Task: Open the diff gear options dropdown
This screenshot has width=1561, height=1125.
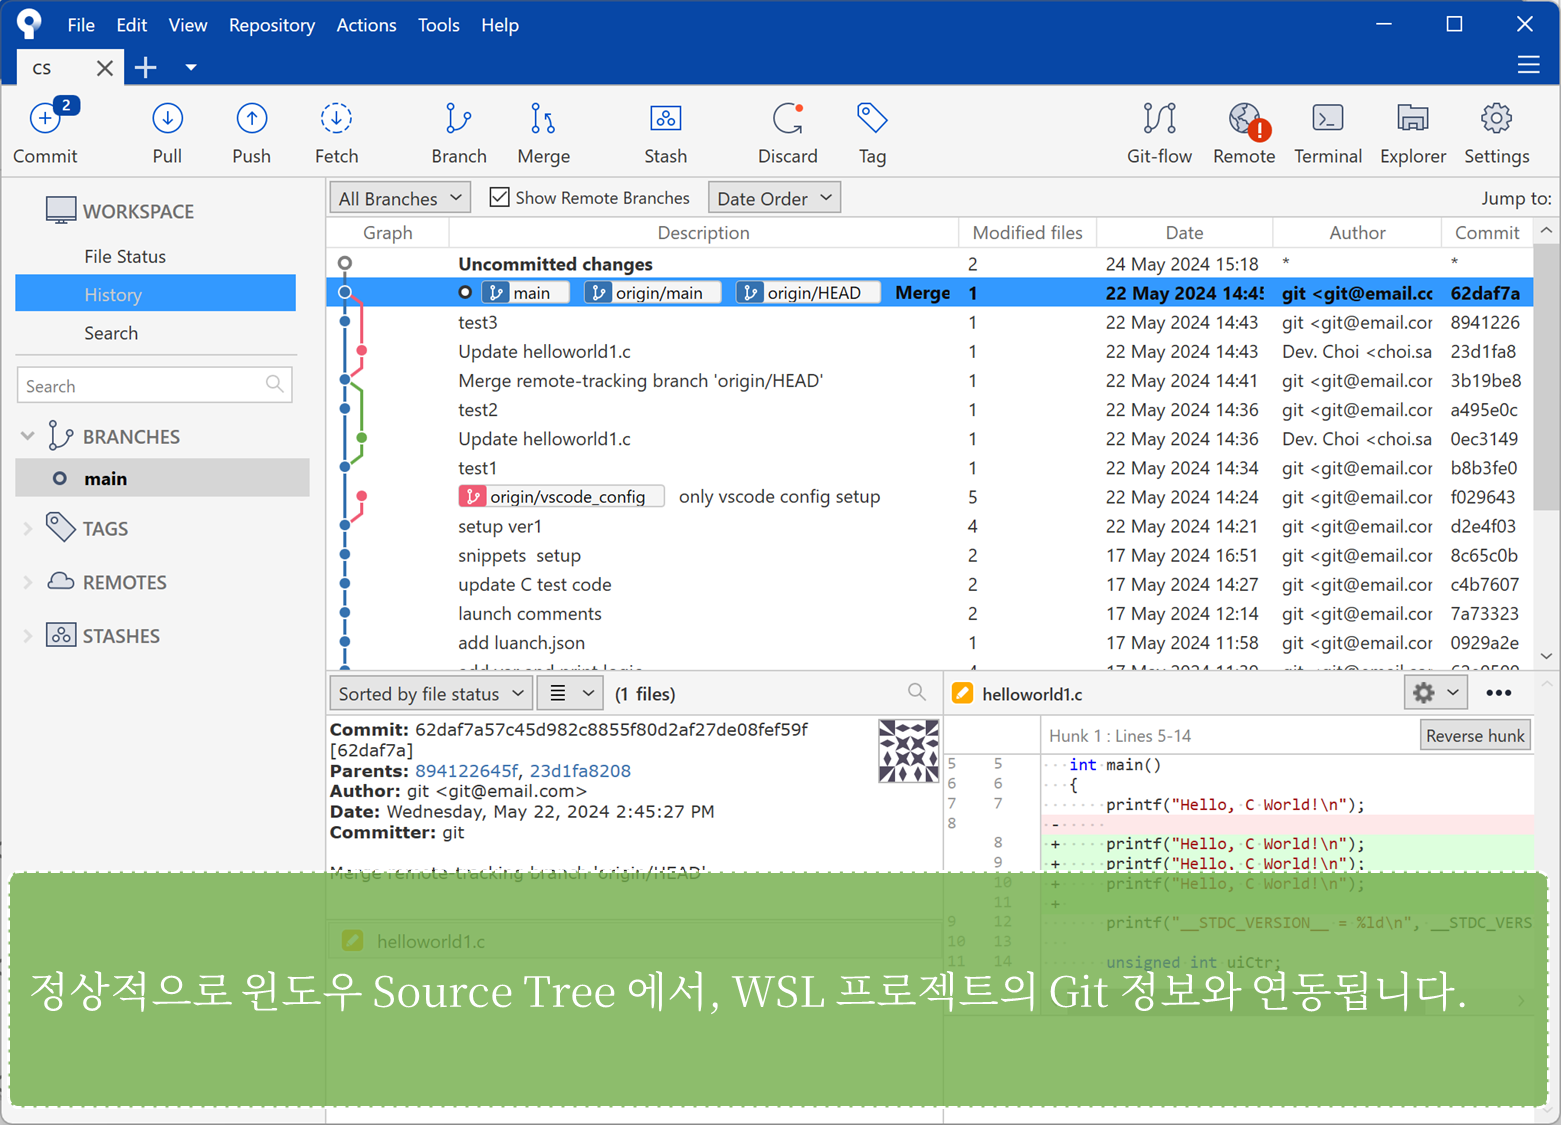Action: 1436,693
